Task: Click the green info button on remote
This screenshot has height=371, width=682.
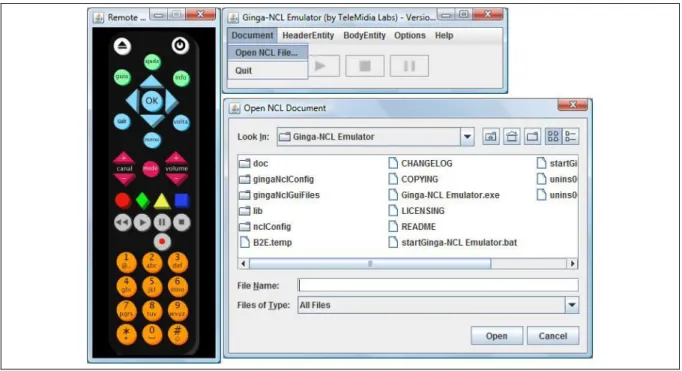Action: [181, 78]
